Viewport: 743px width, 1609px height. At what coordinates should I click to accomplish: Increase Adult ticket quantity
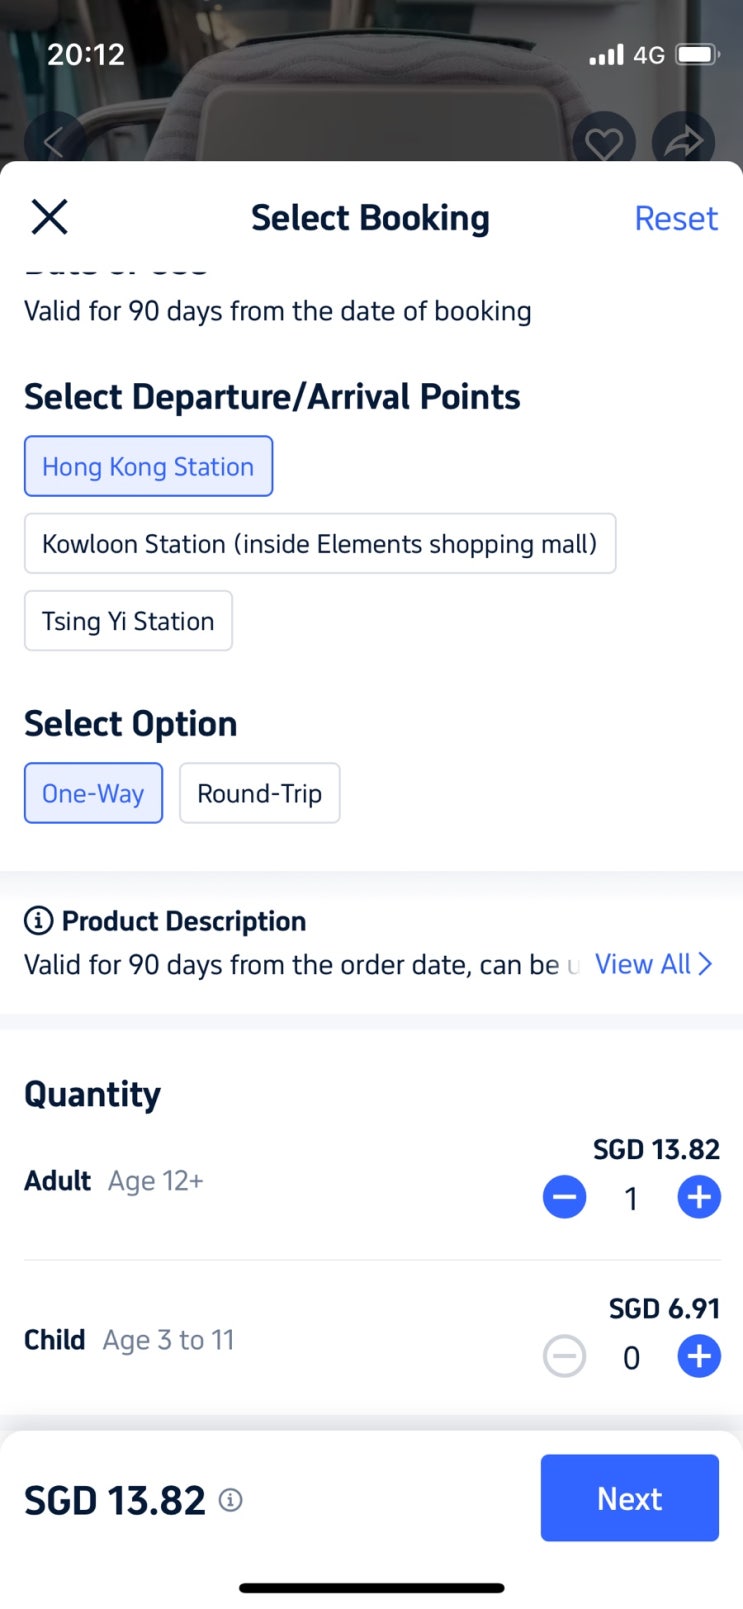tap(699, 1197)
